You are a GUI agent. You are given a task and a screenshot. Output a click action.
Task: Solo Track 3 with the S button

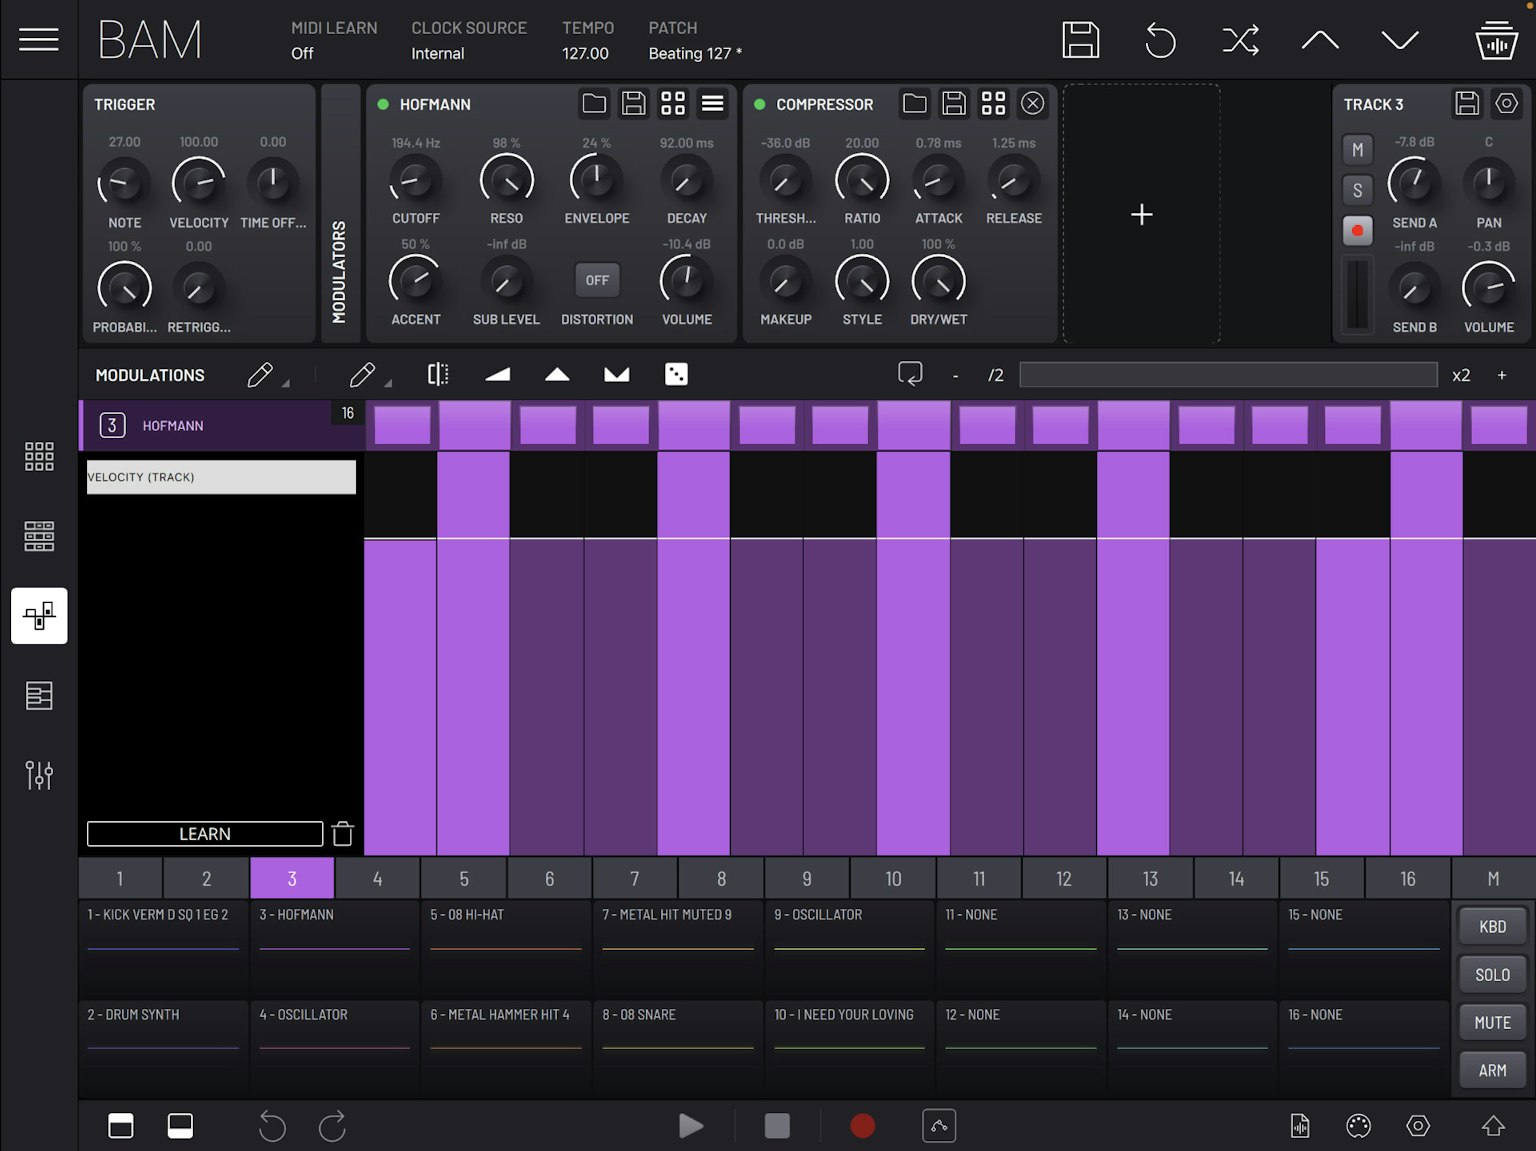click(x=1357, y=189)
